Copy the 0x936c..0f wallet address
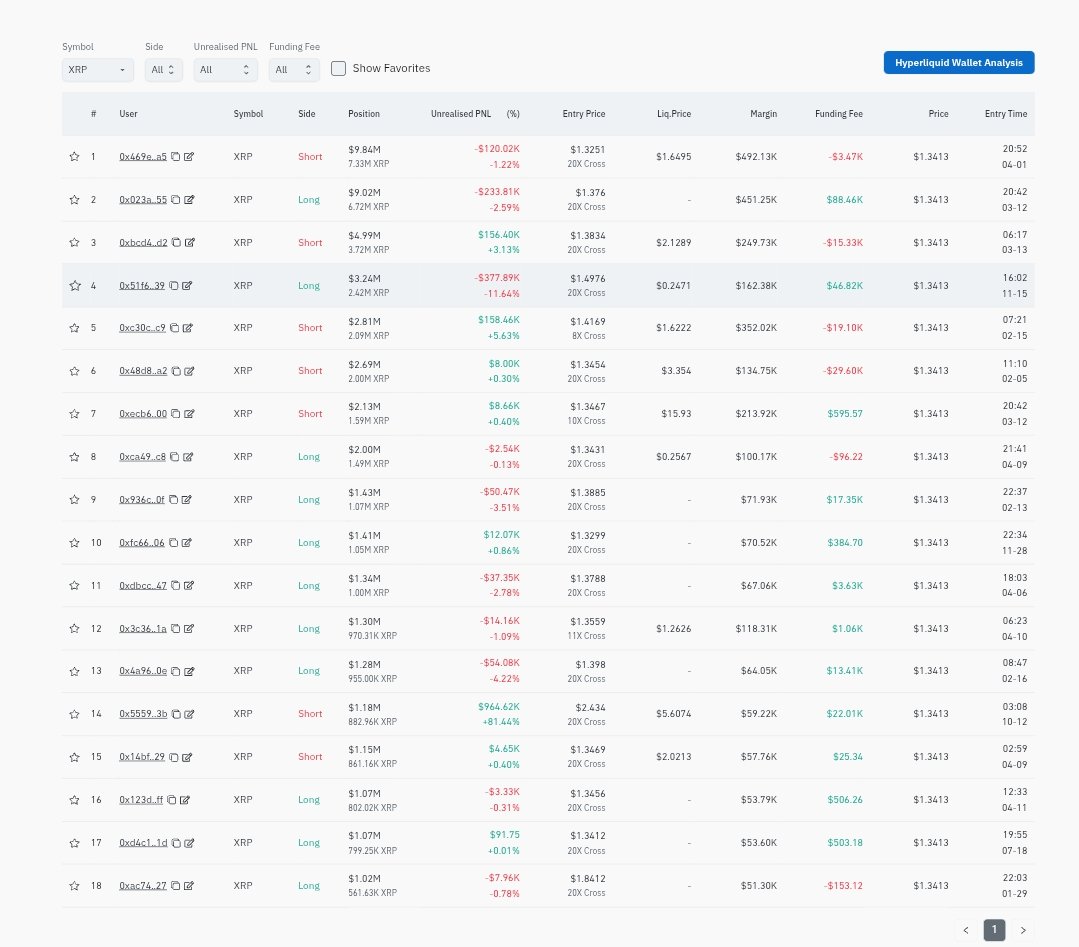 (174, 500)
